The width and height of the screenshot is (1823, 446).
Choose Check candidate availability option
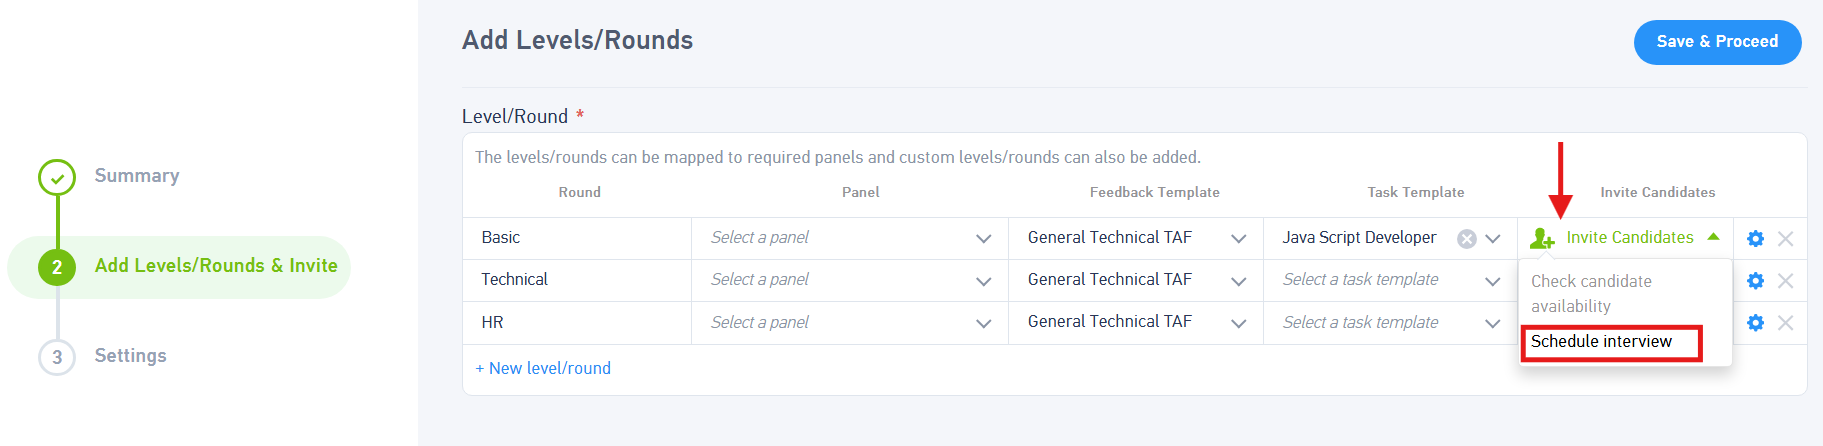click(x=1591, y=293)
